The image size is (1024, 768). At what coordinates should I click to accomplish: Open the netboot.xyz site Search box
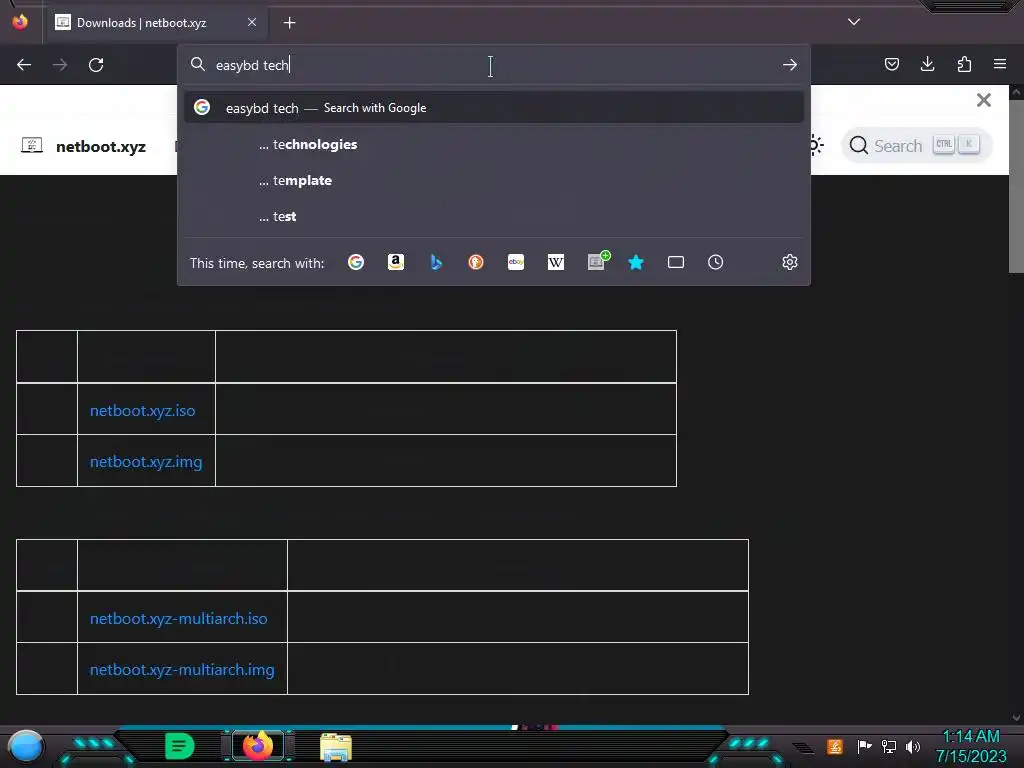click(917, 145)
